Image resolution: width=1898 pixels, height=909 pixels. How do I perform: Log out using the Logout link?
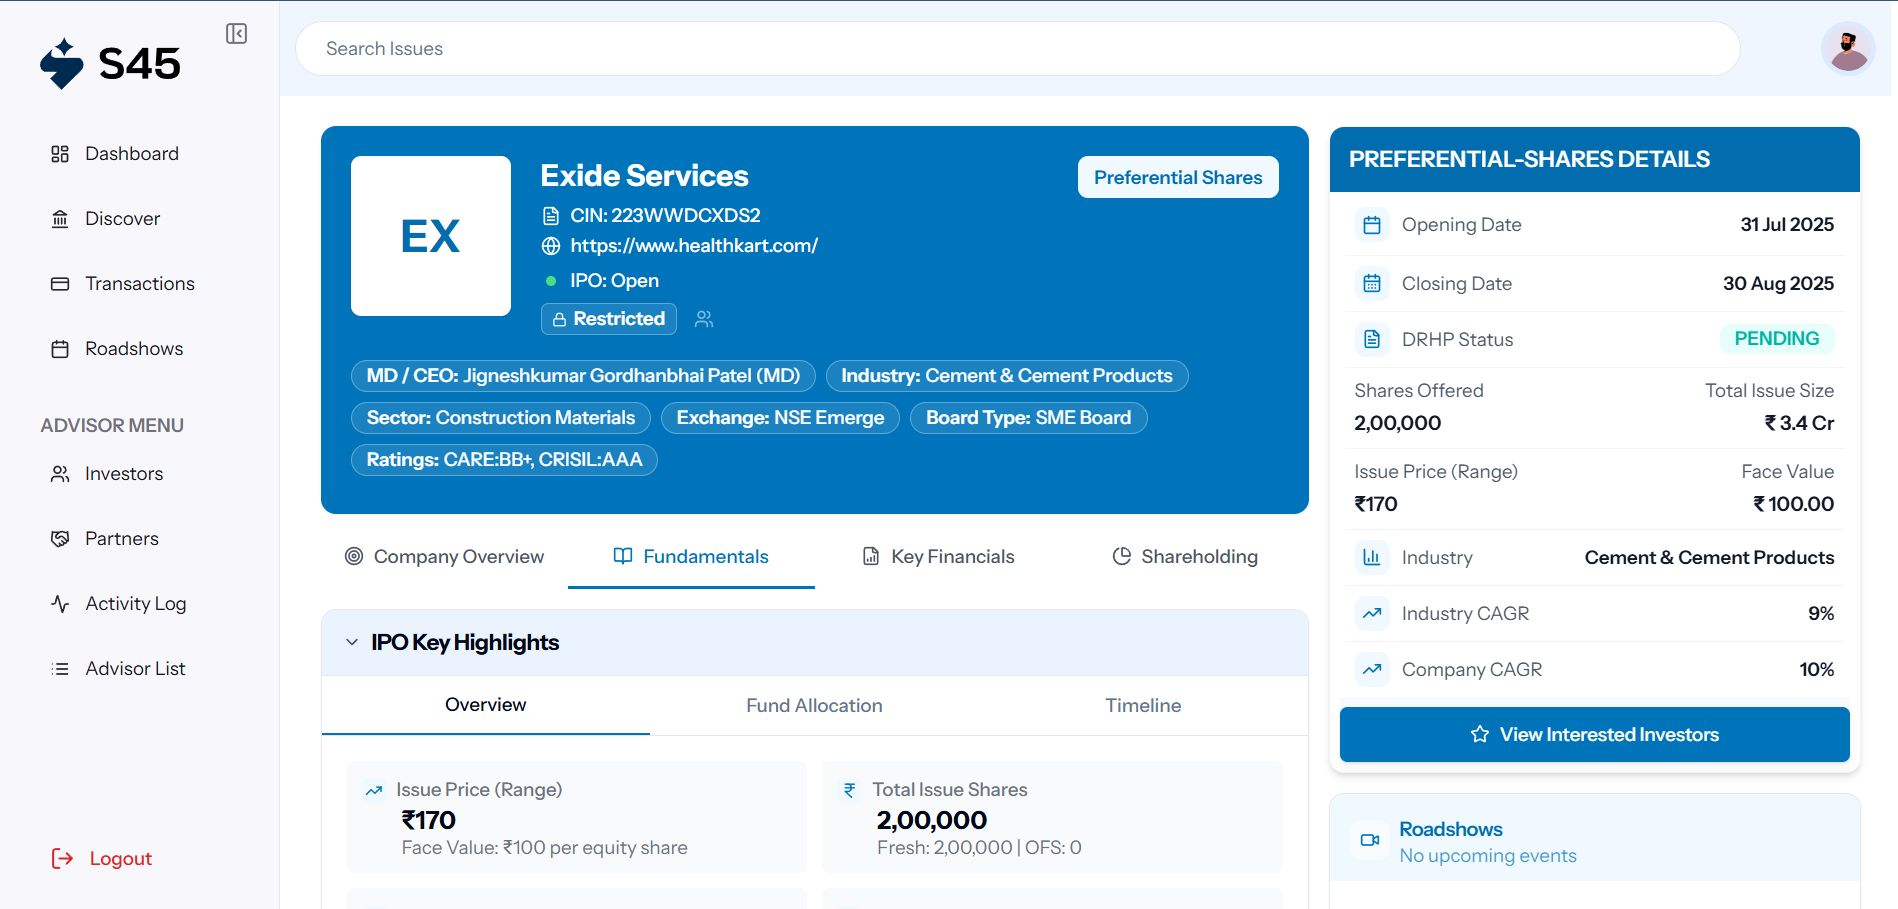coord(120,859)
